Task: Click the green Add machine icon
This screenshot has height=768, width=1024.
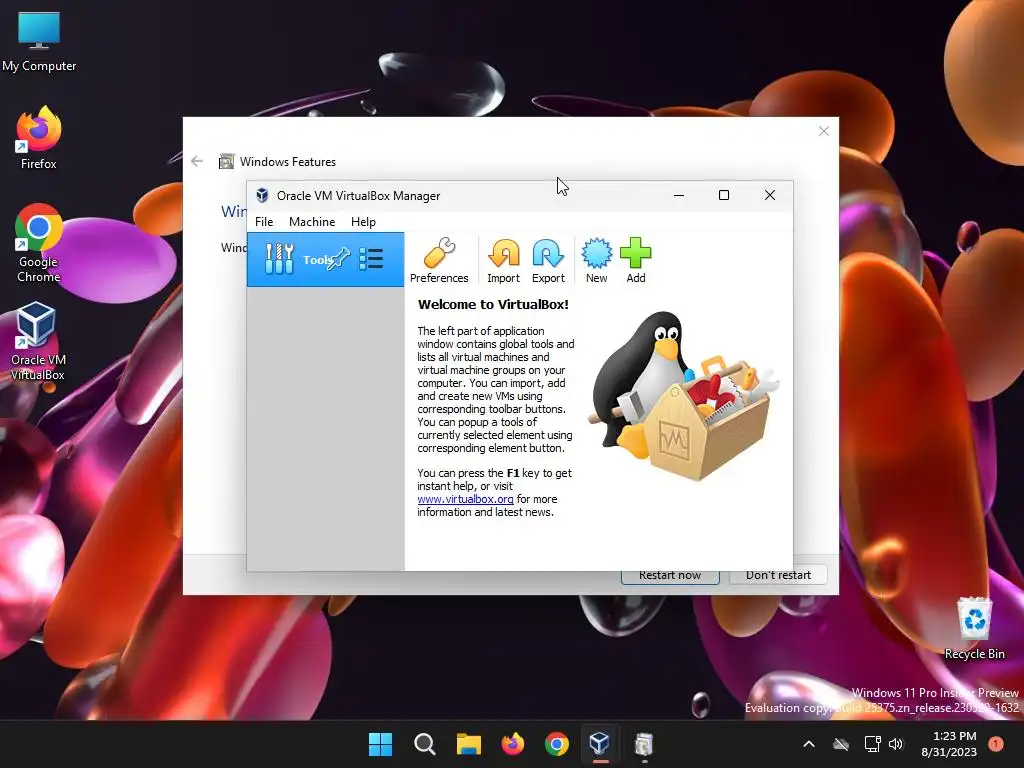Action: (x=635, y=260)
